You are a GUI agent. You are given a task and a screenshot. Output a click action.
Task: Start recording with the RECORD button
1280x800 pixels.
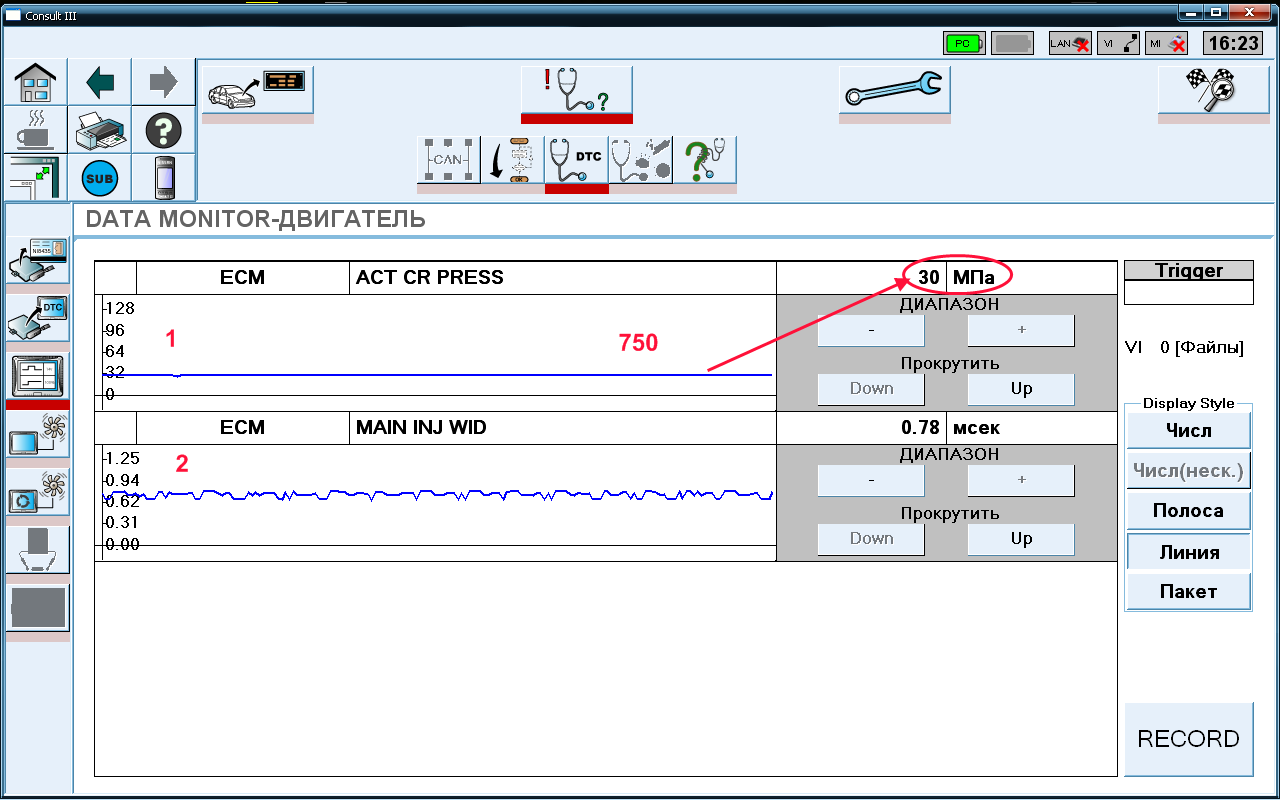coord(1189,739)
